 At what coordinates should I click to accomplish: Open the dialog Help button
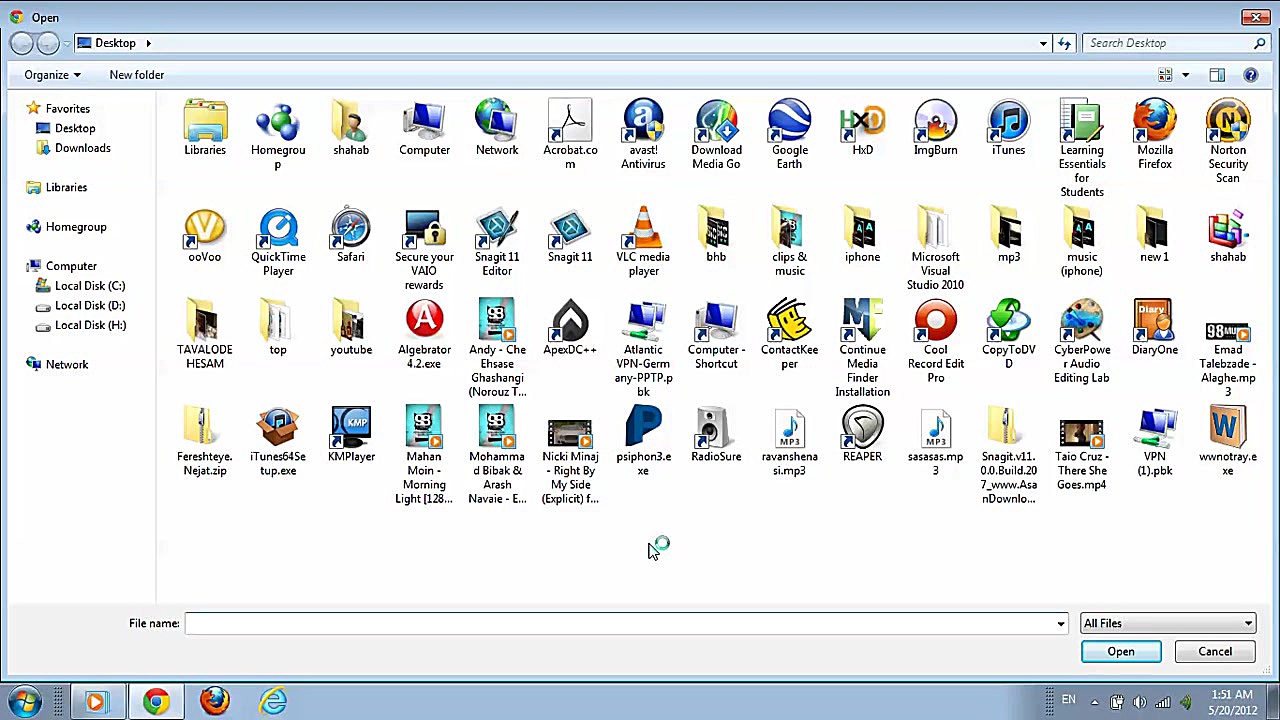pyautogui.click(x=1250, y=75)
